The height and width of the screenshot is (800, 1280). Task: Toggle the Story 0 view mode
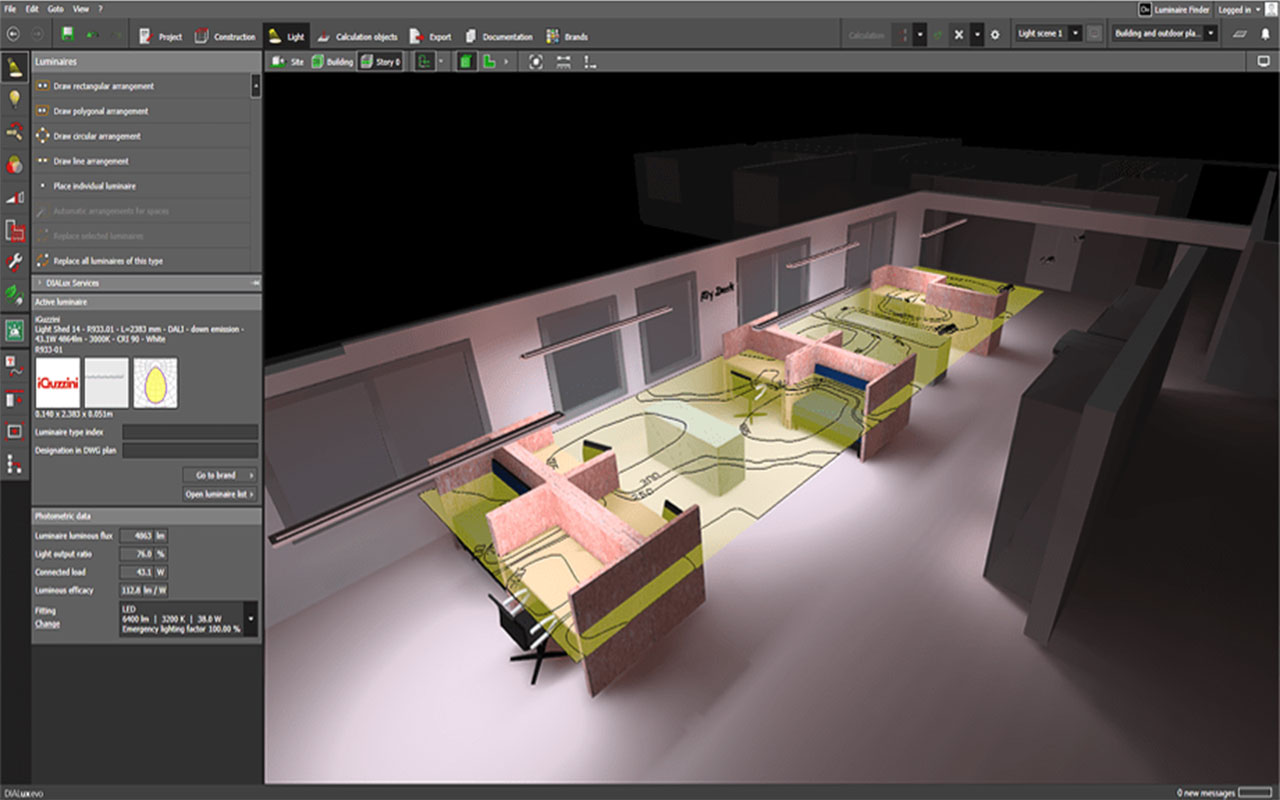pos(380,62)
